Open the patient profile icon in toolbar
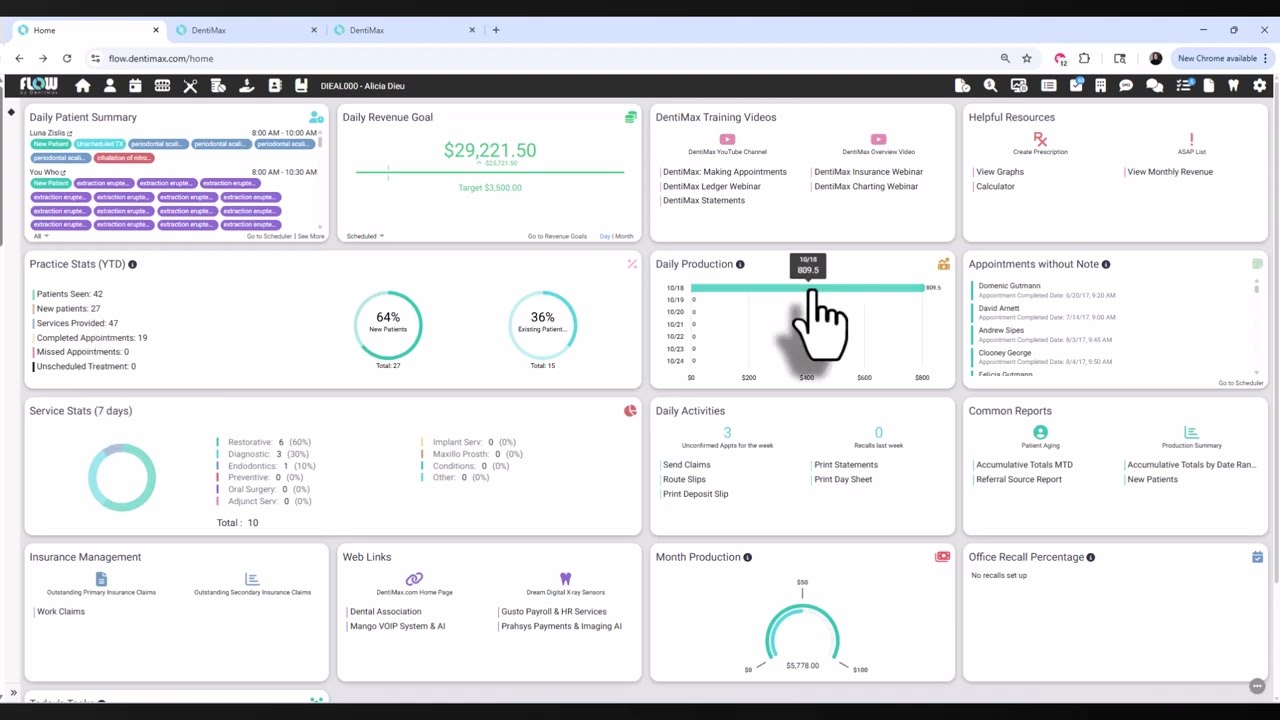This screenshot has height=720, width=1280. pos(110,86)
